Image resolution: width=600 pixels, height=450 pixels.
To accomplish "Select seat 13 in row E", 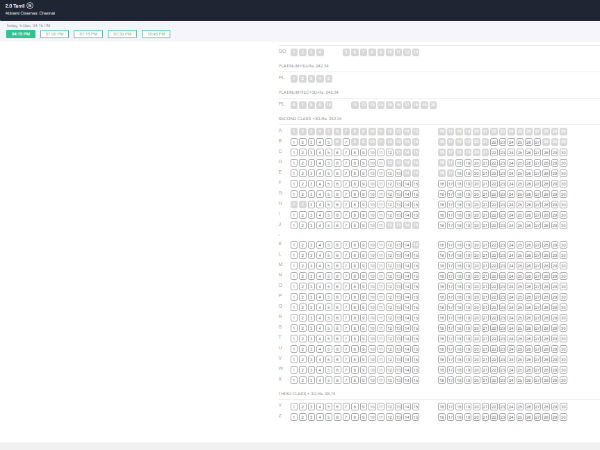I will [398, 173].
